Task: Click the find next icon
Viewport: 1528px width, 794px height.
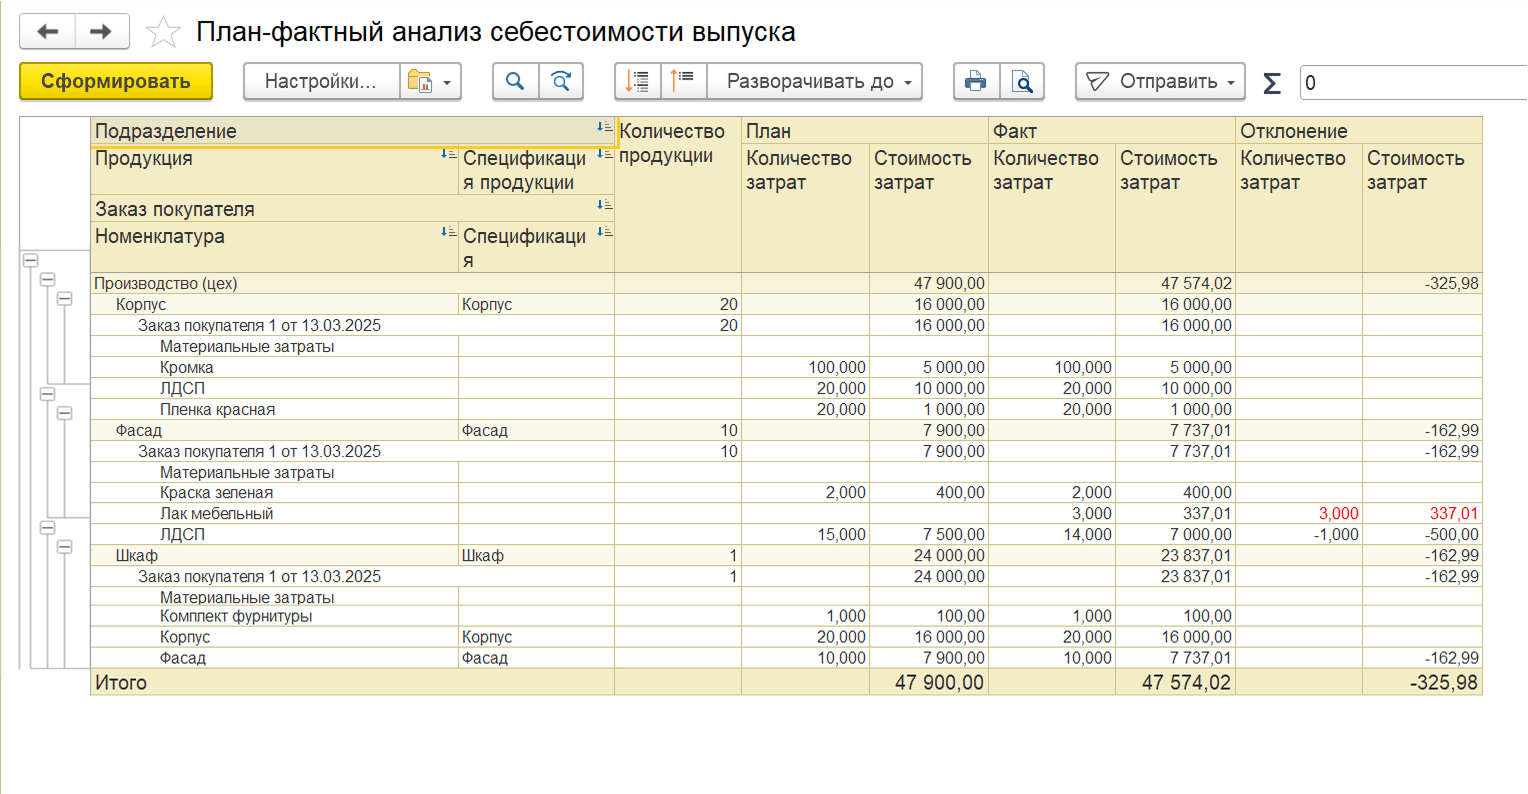Action: [x=561, y=82]
